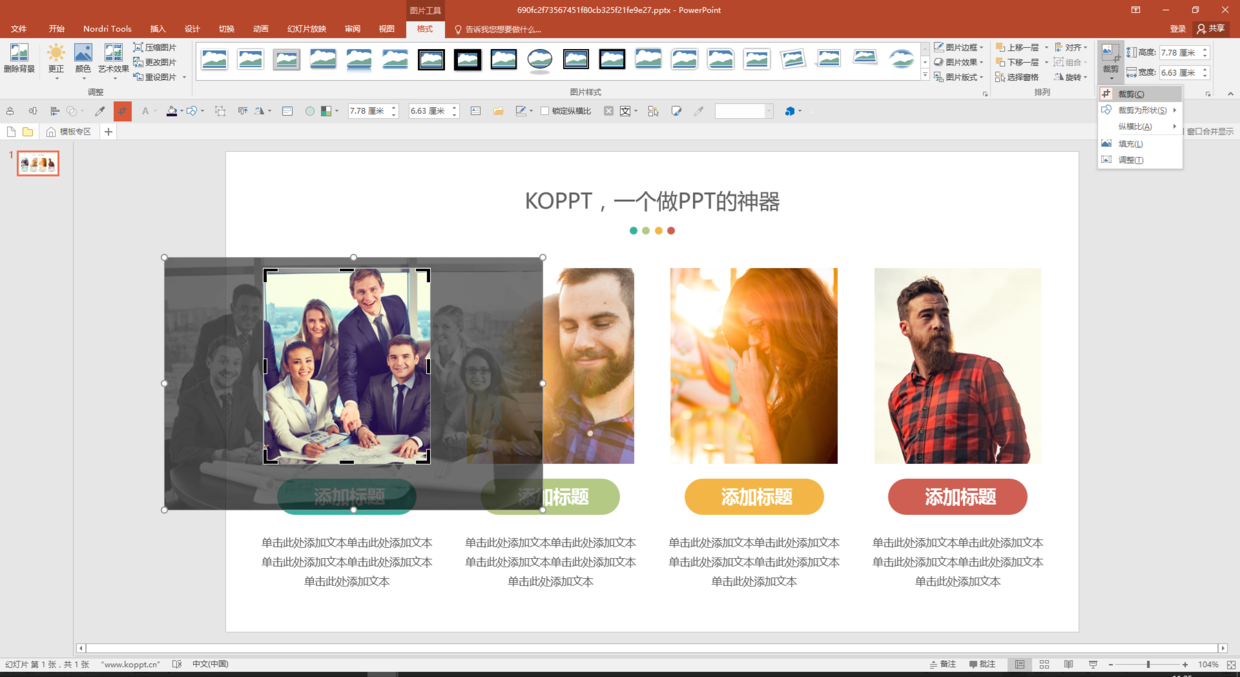Open 旋转 rotate dropdown
The image size is (1240, 677).
pyautogui.click(x=1071, y=77)
